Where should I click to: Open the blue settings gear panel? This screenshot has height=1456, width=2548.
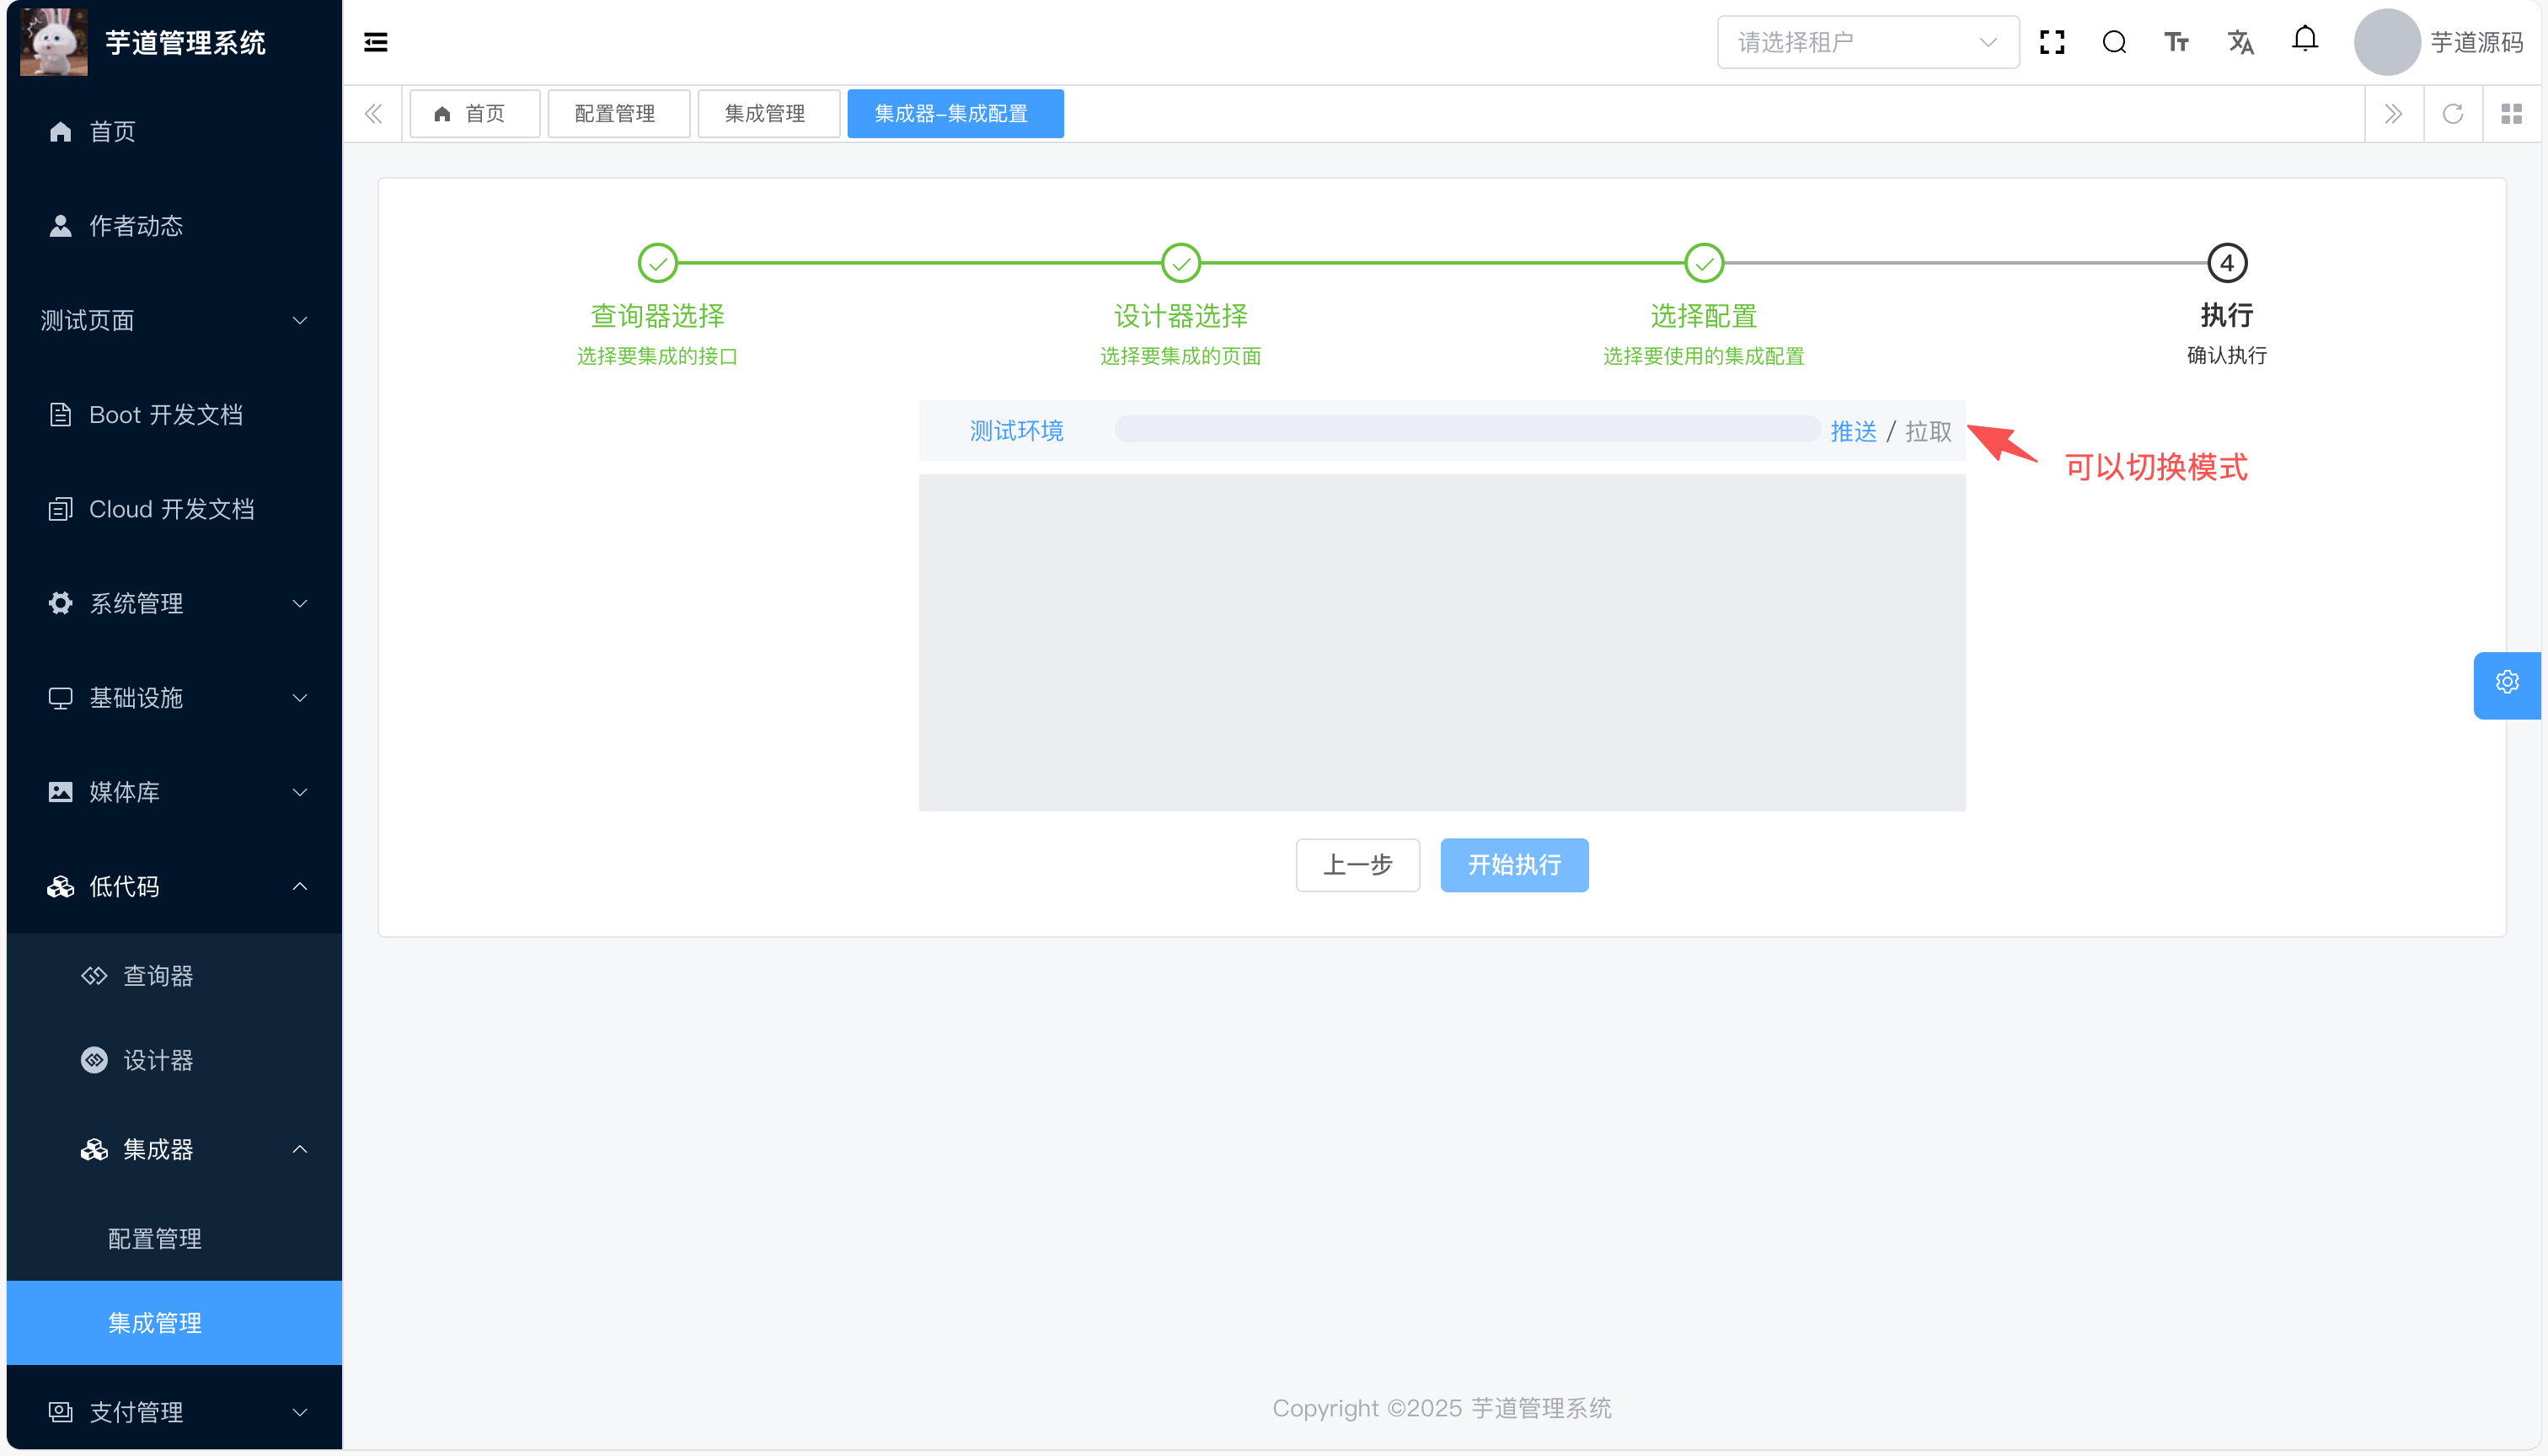coord(2506,682)
